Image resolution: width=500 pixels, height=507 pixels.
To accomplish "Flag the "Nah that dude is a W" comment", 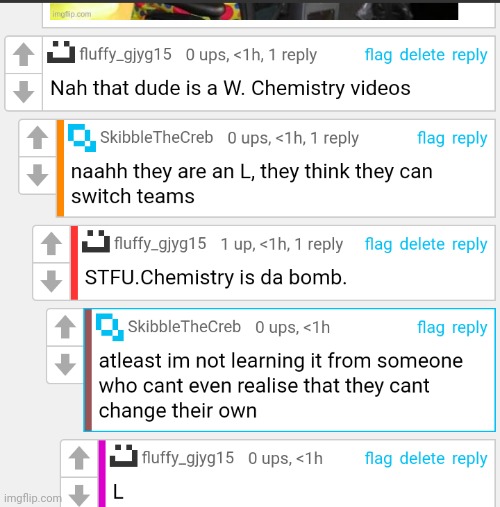I will point(378,55).
